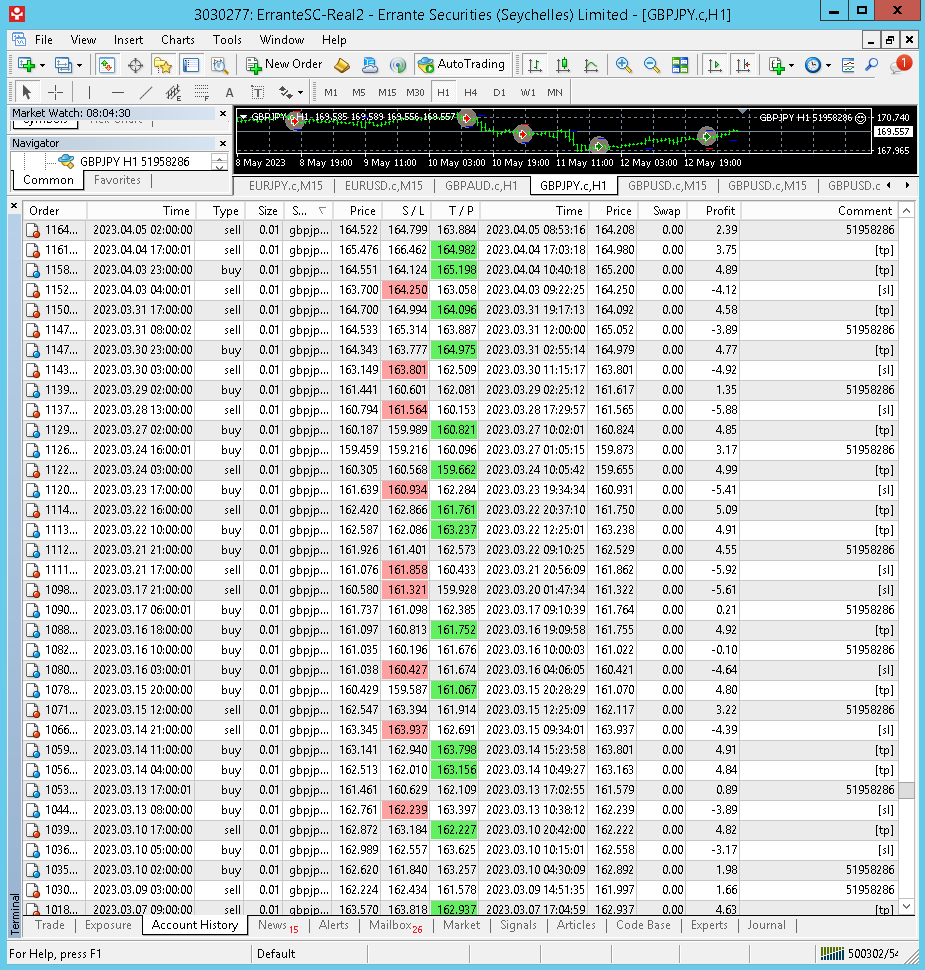Click the search magnifier icon
This screenshot has height=970, width=925.
coord(872,64)
